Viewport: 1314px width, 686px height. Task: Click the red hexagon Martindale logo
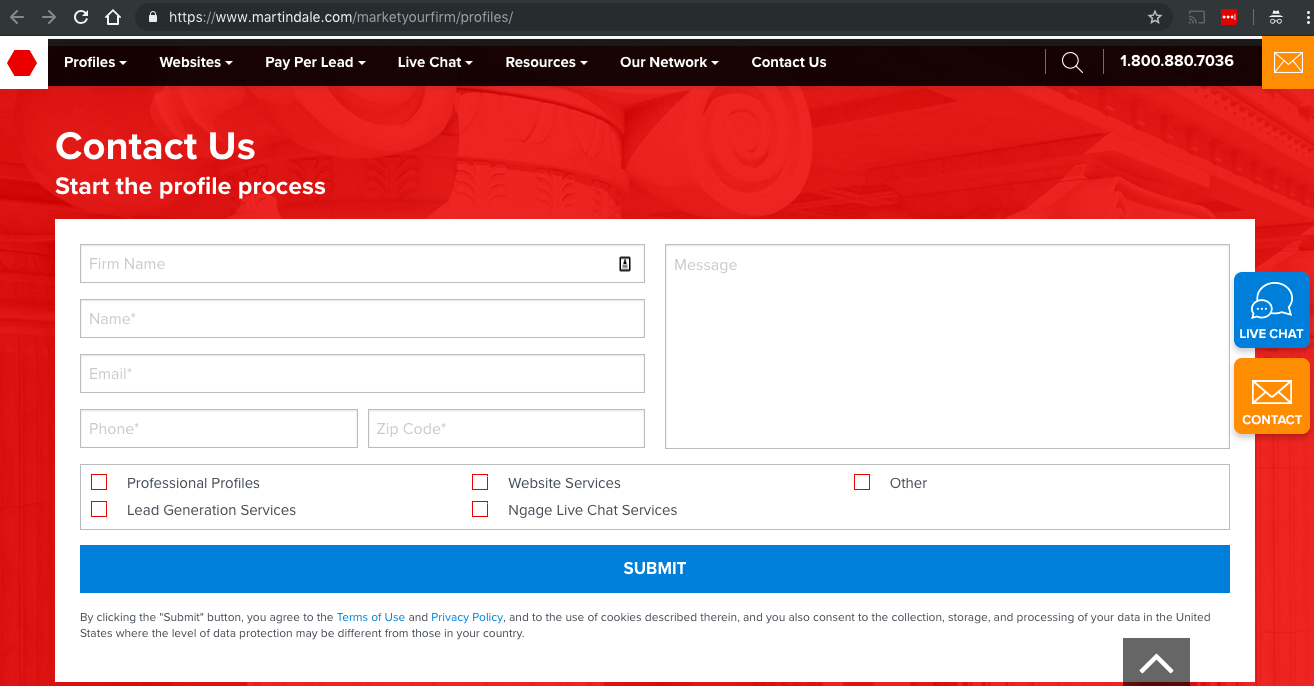pos(22,63)
